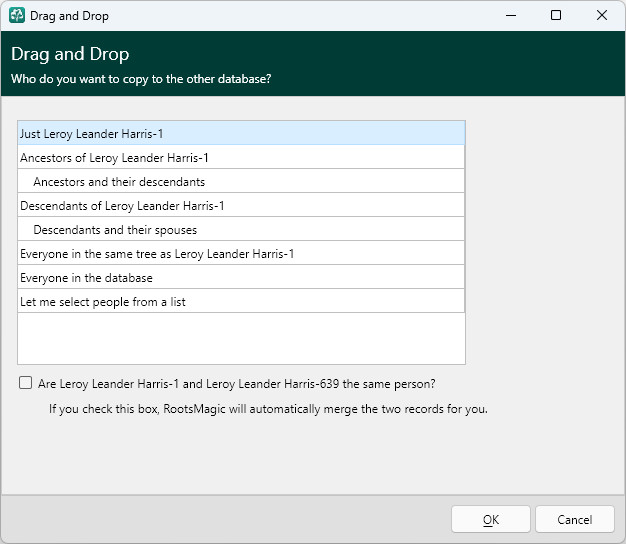Viewport: 626px width, 544px height.
Task: Choose 'Everyone in the database'
Action: tap(241, 277)
